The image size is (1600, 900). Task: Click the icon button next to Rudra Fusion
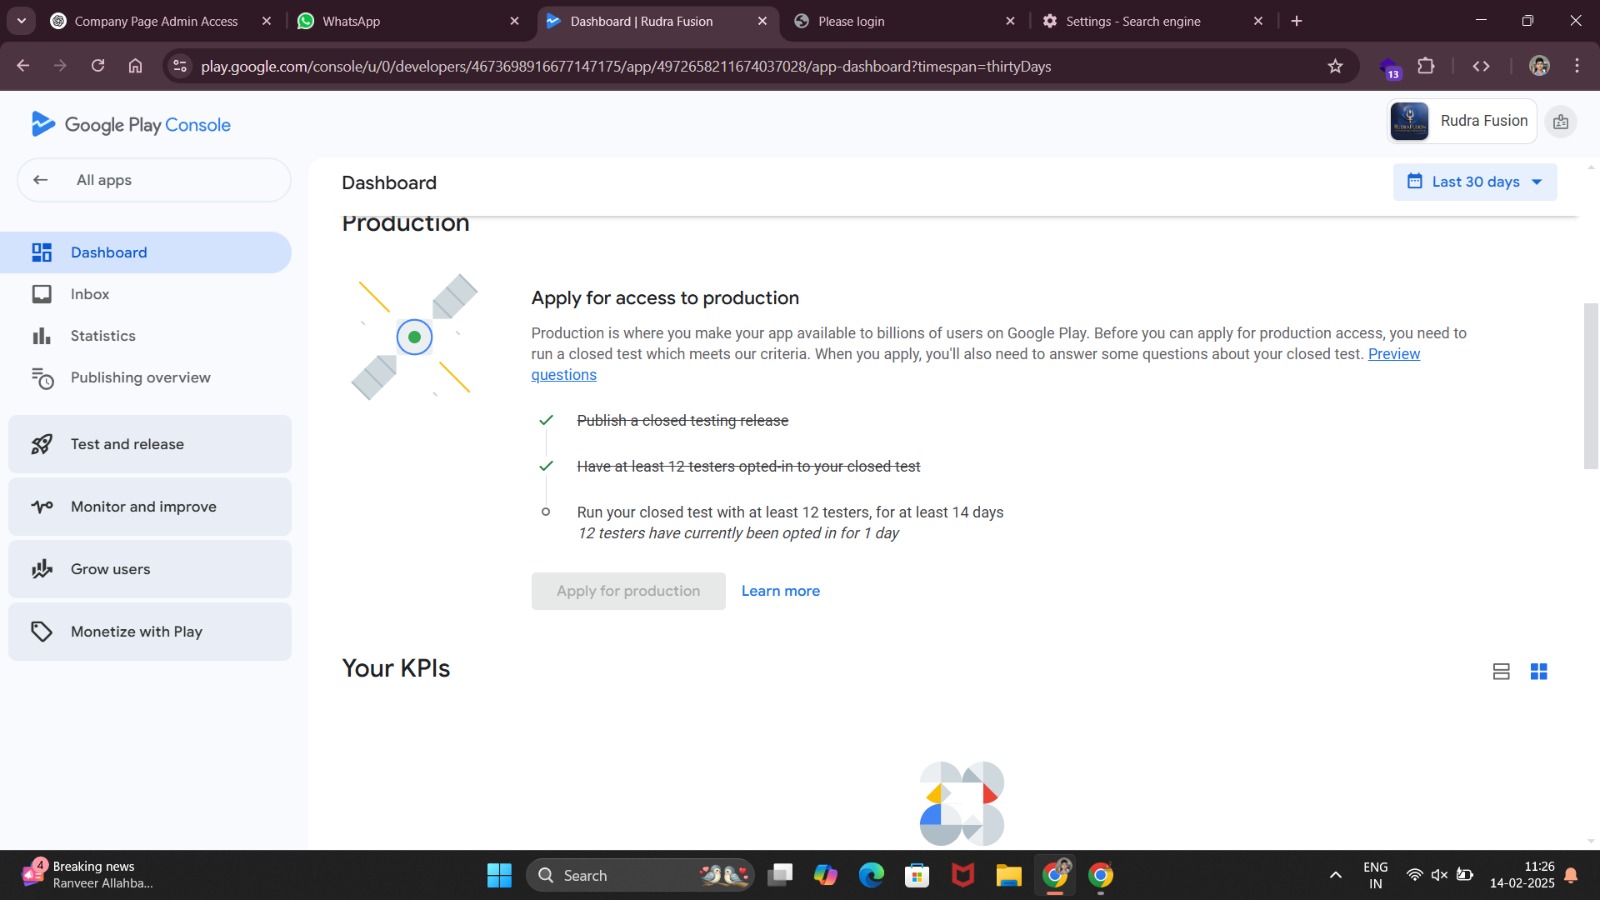1561,122
